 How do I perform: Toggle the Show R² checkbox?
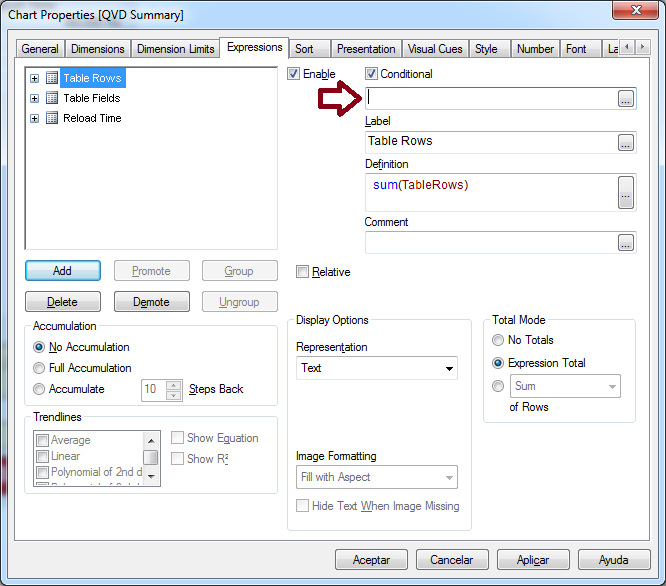[177, 459]
